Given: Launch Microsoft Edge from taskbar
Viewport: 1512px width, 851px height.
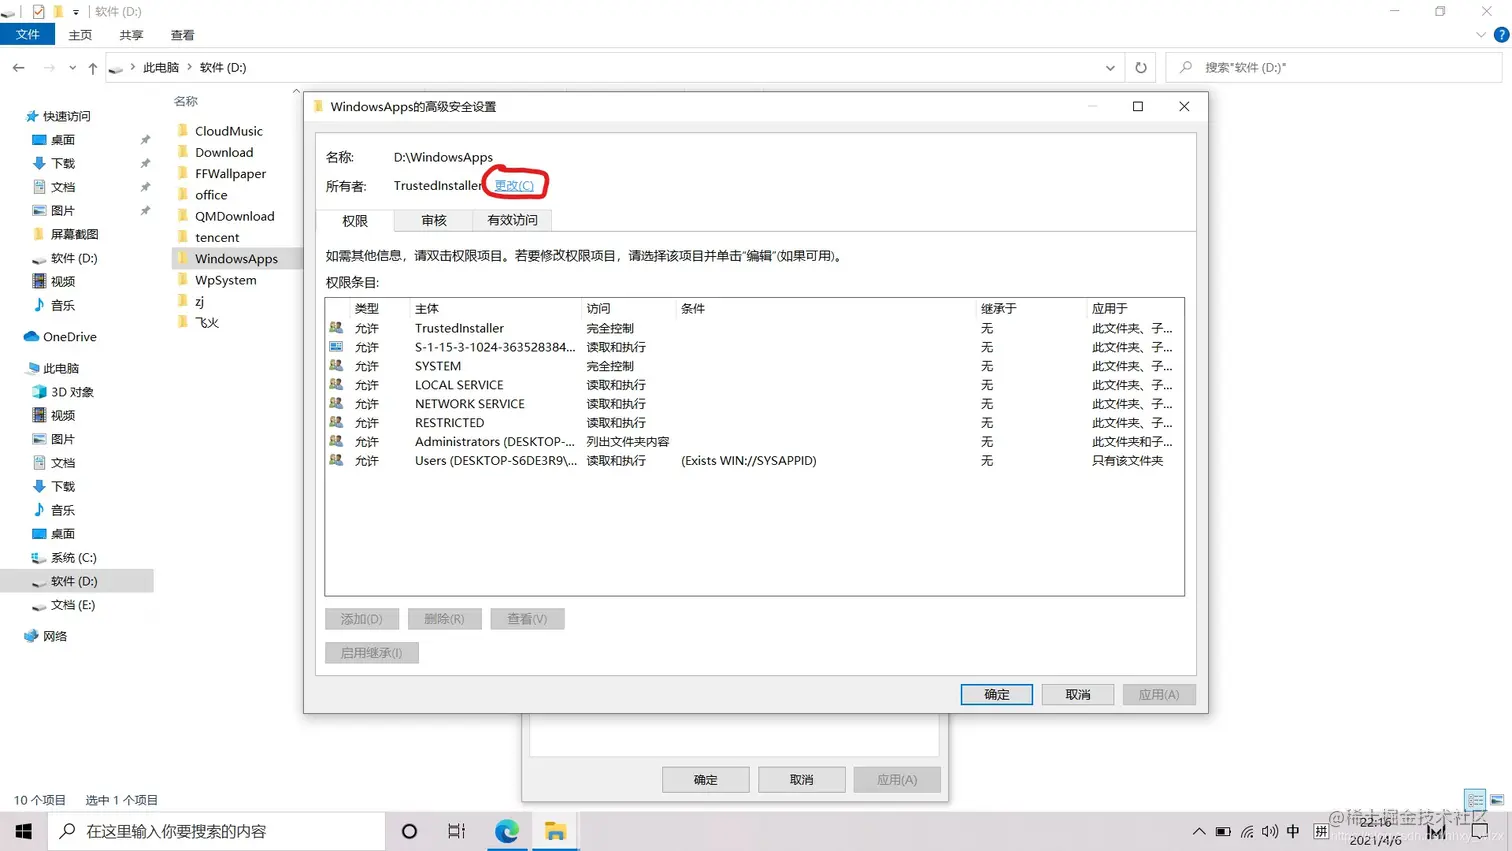Looking at the screenshot, I should pos(507,831).
